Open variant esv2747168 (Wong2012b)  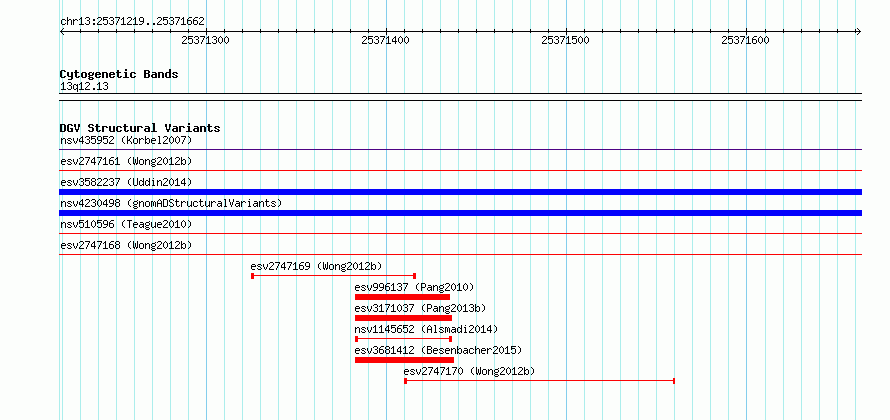[126, 245]
